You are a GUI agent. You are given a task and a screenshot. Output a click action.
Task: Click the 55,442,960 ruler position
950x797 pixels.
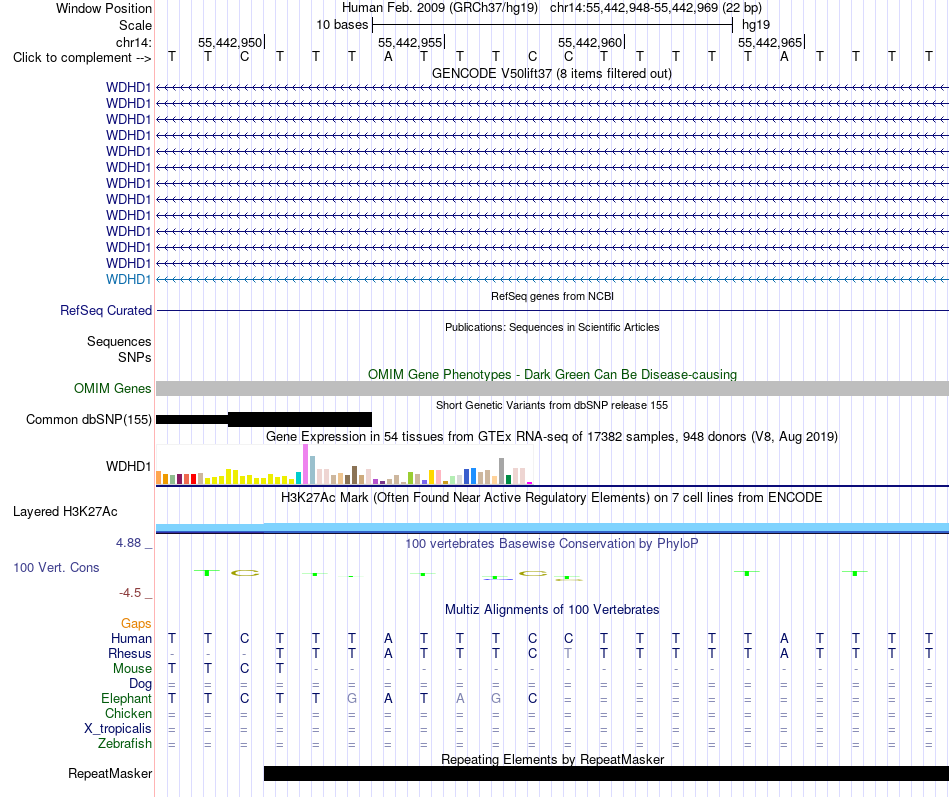pyautogui.click(x=590, y=43)
